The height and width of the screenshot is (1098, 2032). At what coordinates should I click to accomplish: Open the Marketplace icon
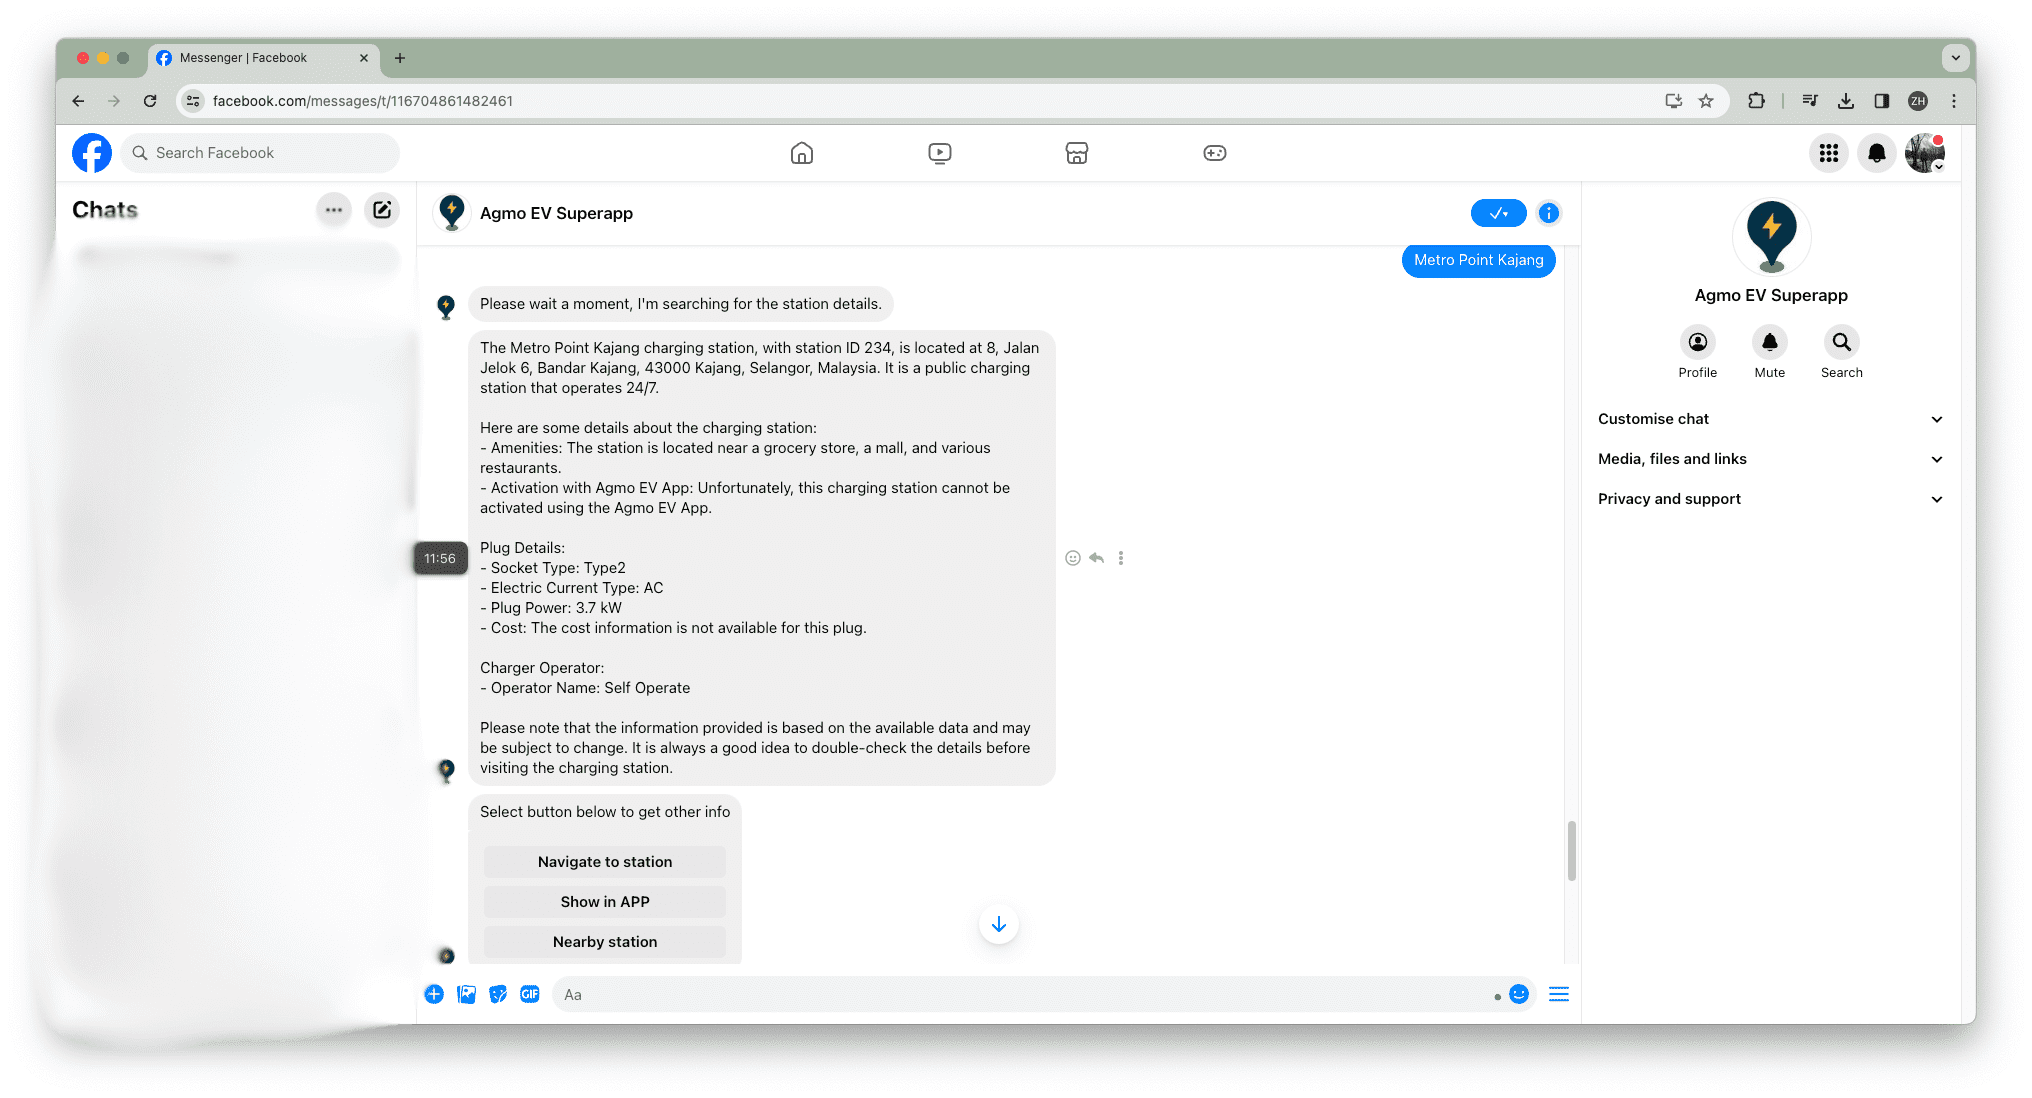point(1077,153)
